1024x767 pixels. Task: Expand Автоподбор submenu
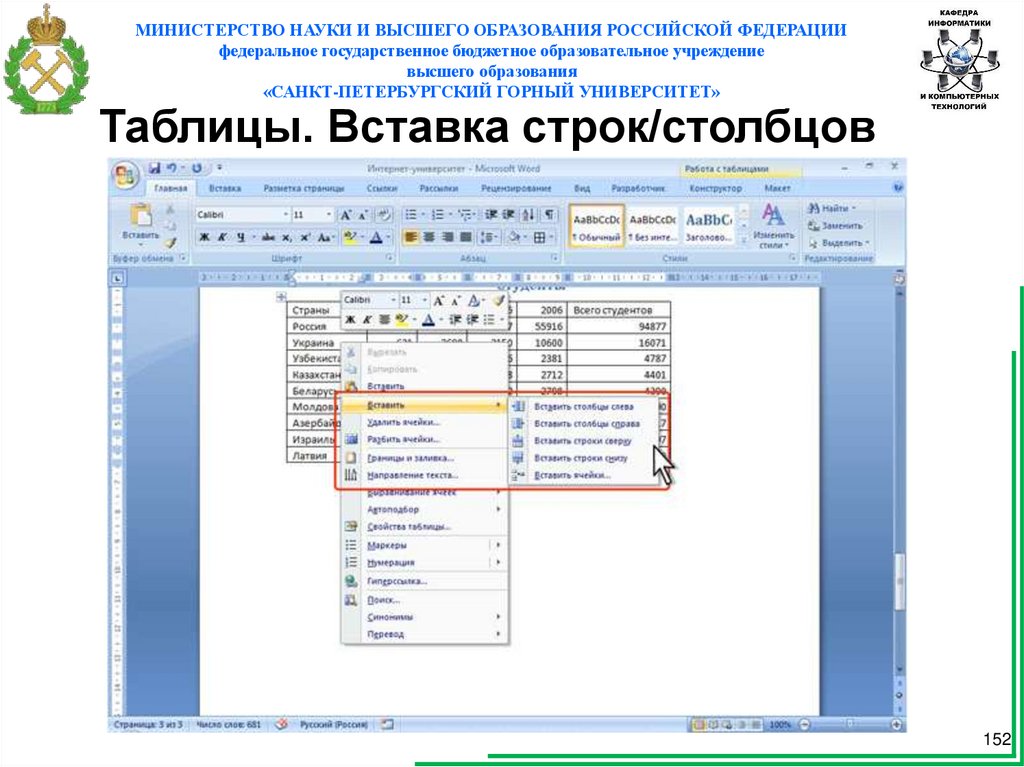(x=424, y=509)
